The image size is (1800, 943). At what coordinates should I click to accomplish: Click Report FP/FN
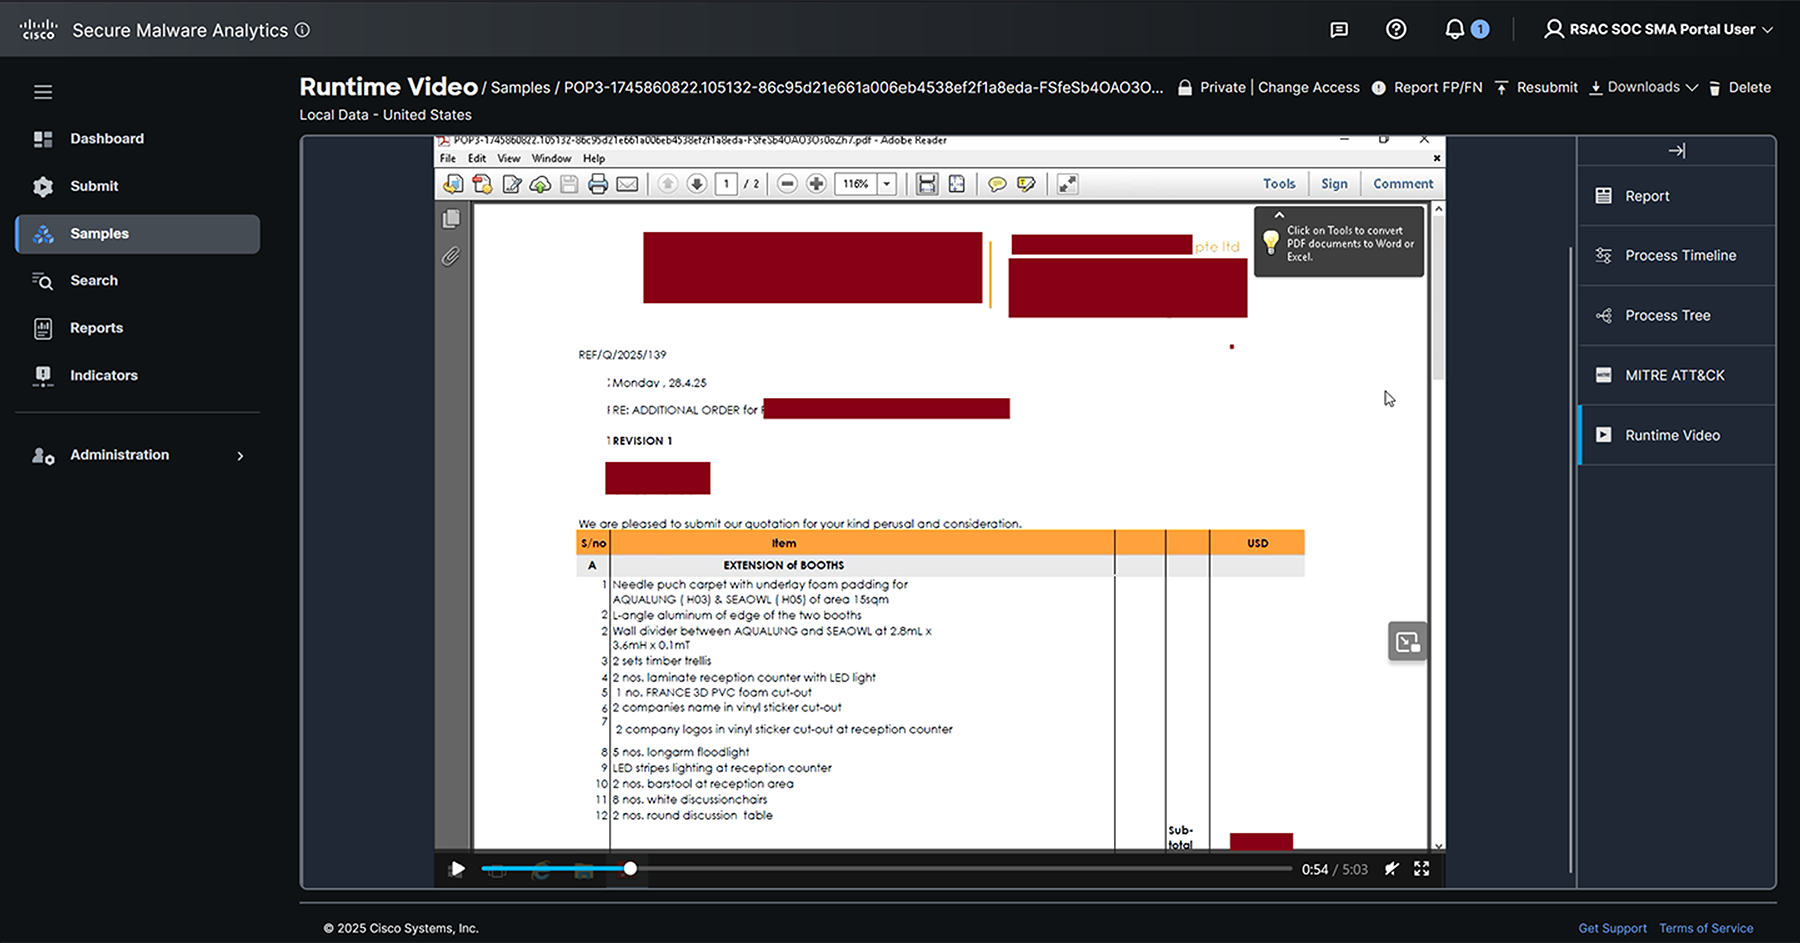1427,88
